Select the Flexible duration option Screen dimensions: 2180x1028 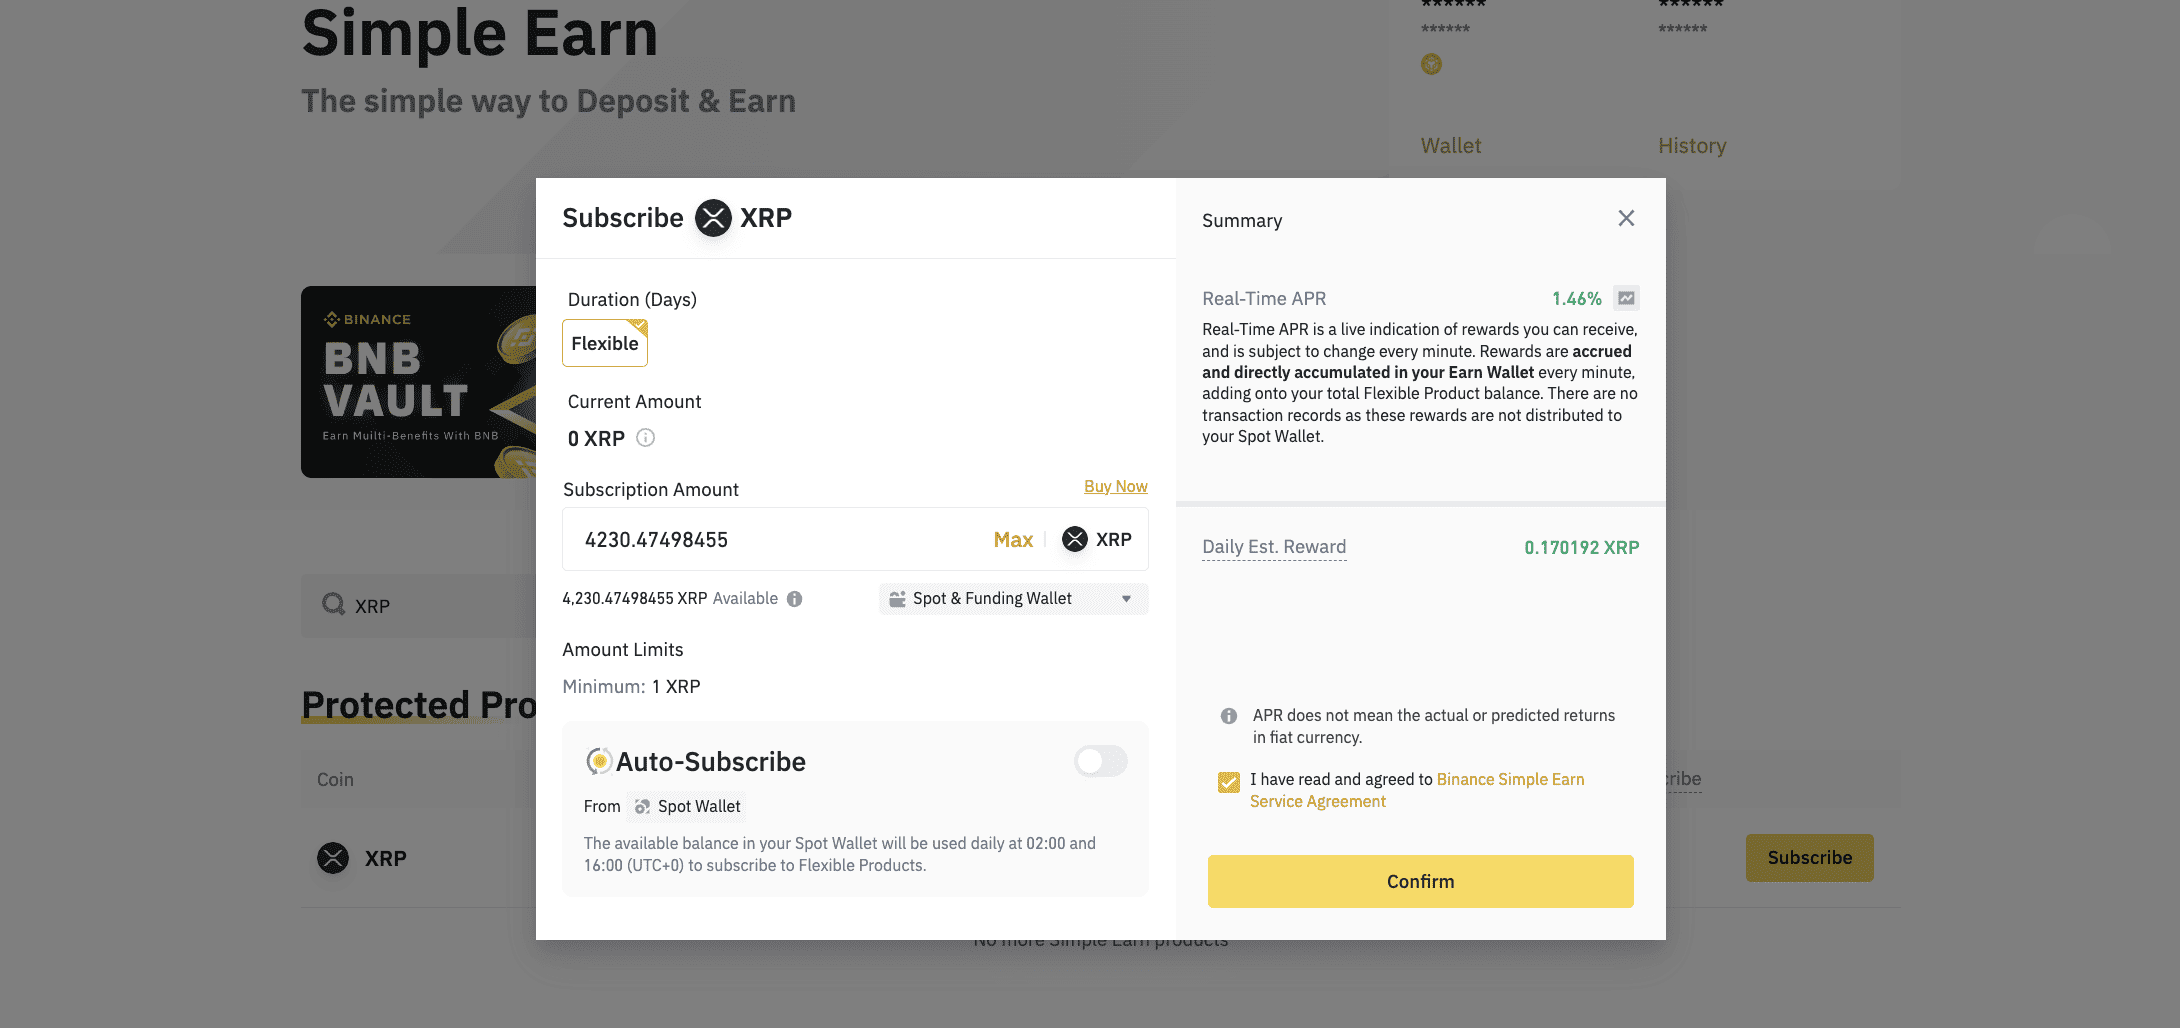click(x=605, y=343)
